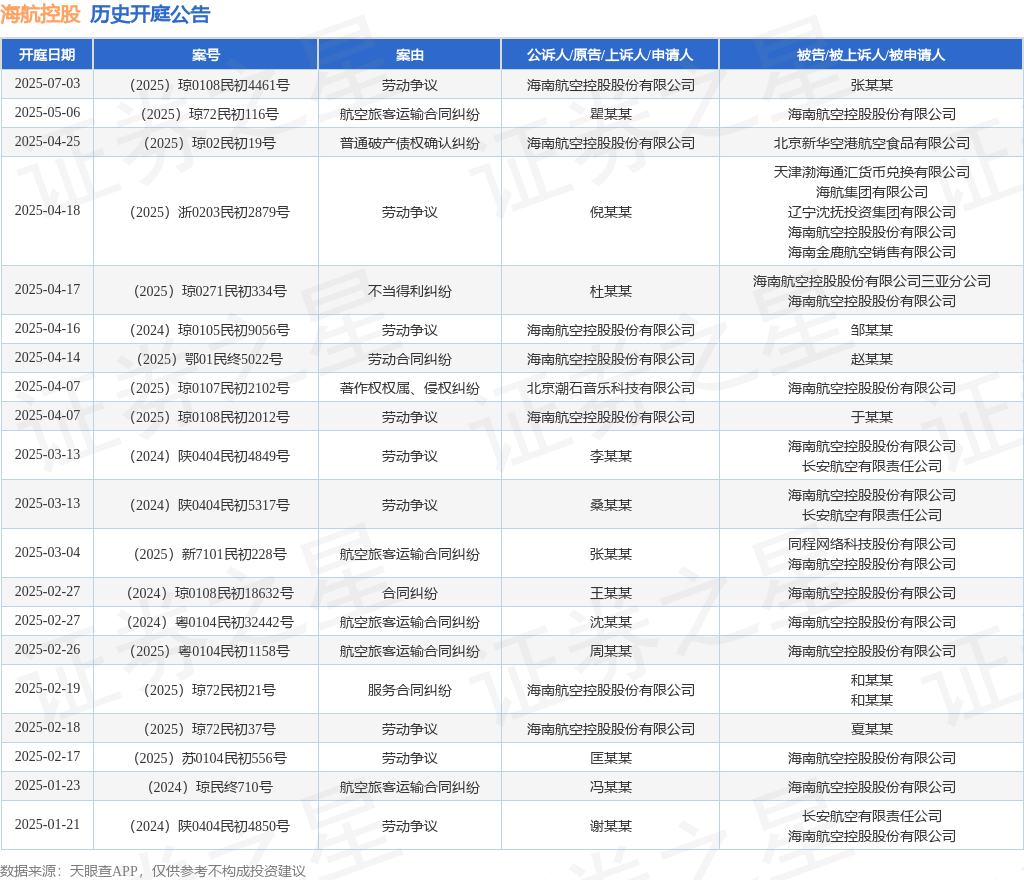Click the date cell 2025-04-14
The width and height of the screenshot is (1024, 880).
click(47, 357)
